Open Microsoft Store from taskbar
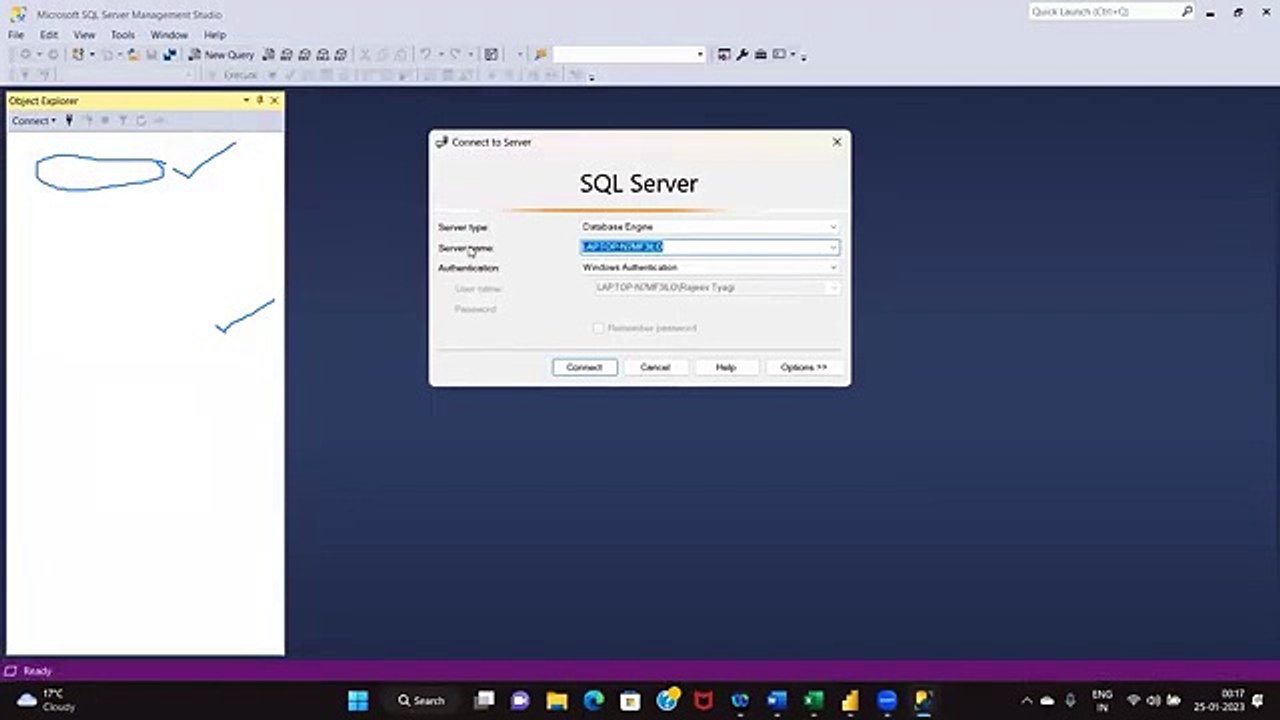 click(630, 700)
